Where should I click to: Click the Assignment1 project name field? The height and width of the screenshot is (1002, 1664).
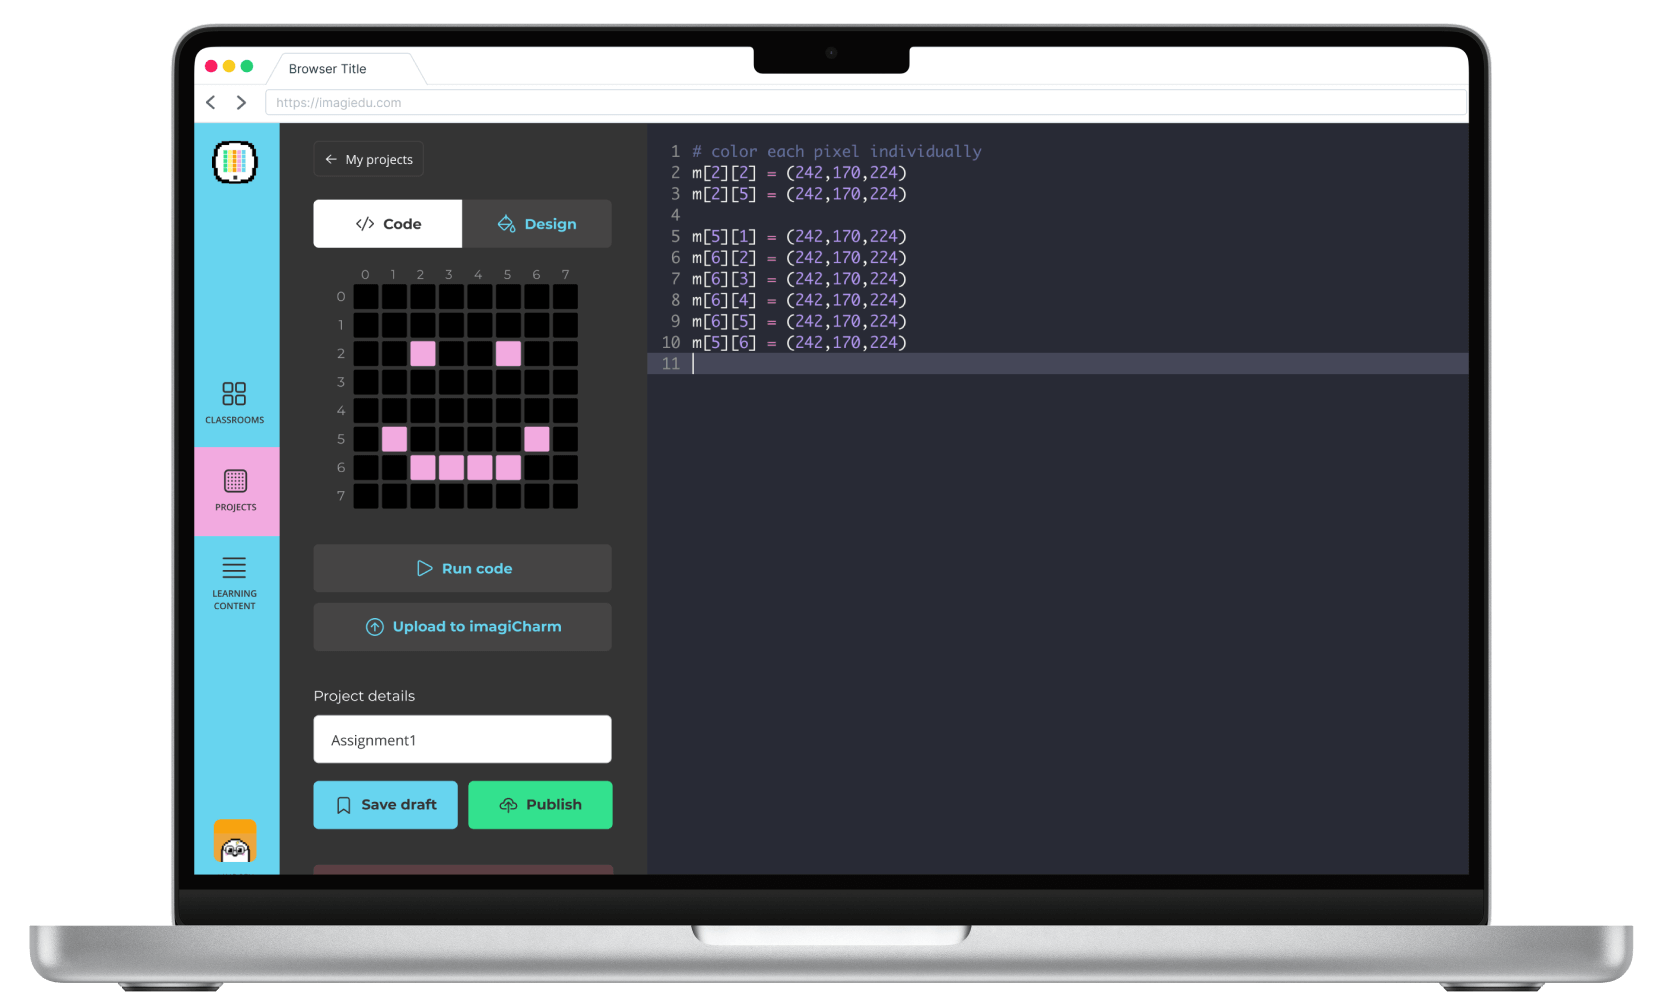pyautogui.click(x=462, y=740)
